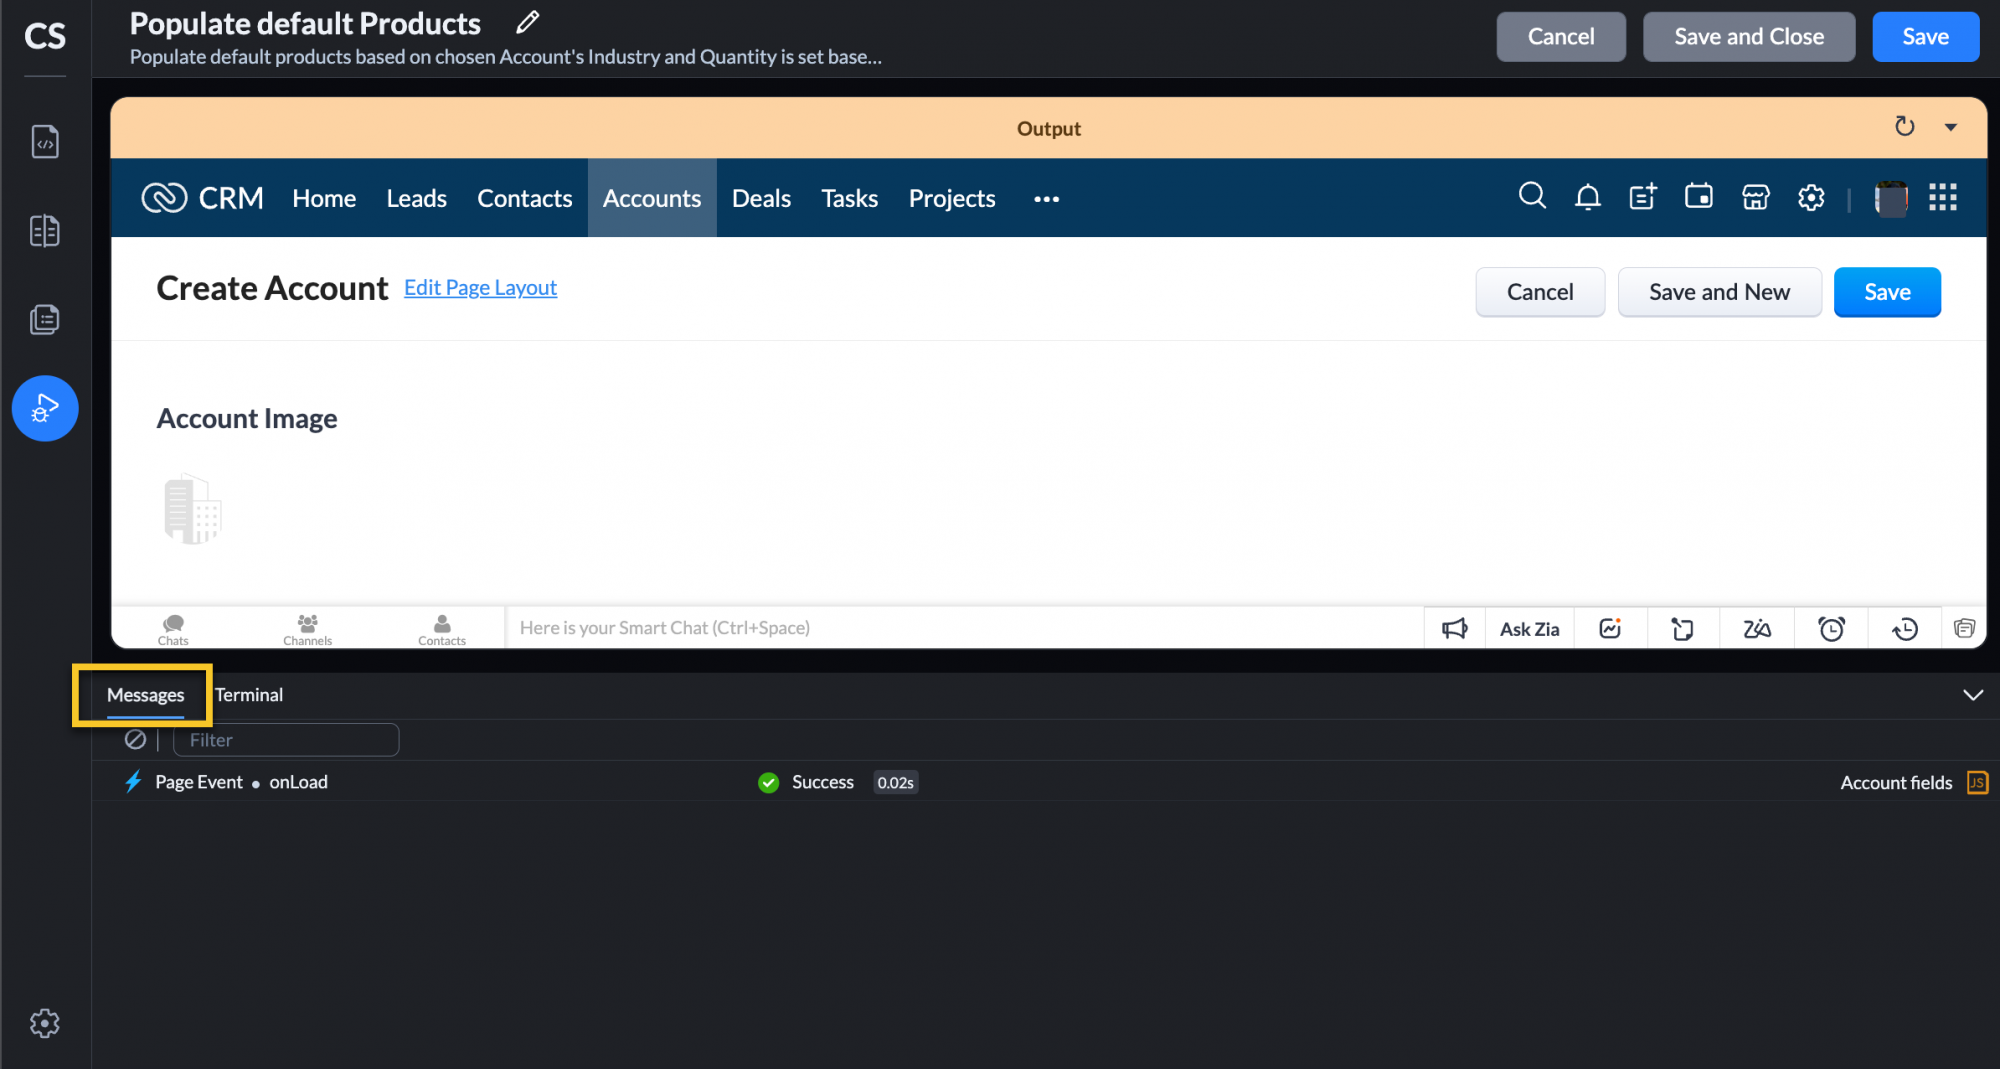
Task: Open the documentation book icon in sidebar
Action: pyautogui.click(x=45, y=231)
